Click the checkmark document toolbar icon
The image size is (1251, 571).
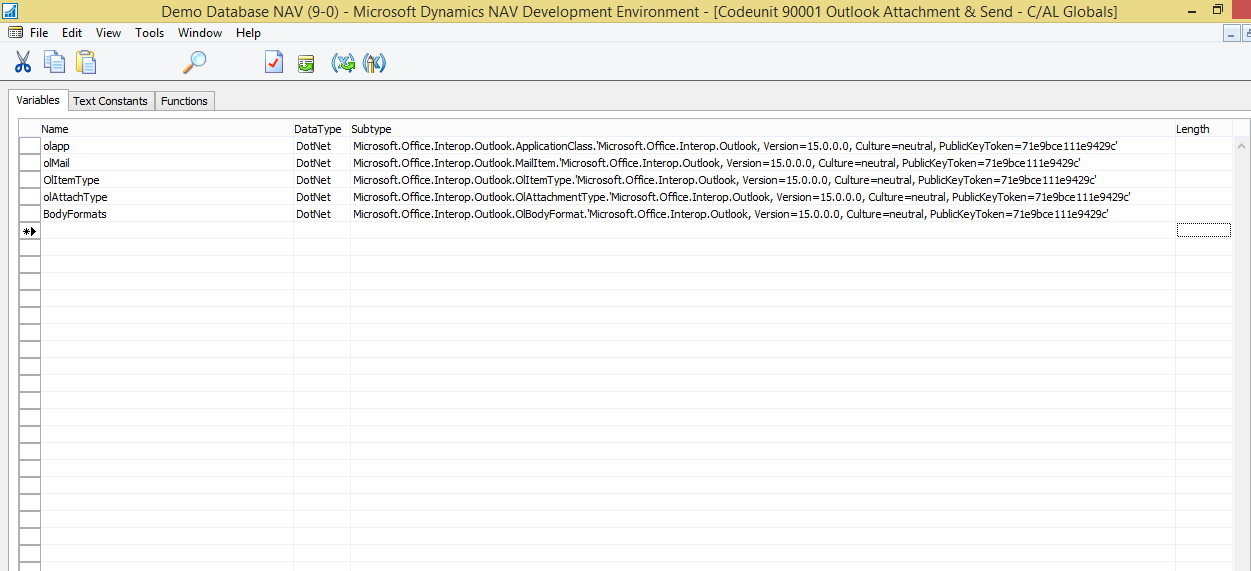point(274,63)
